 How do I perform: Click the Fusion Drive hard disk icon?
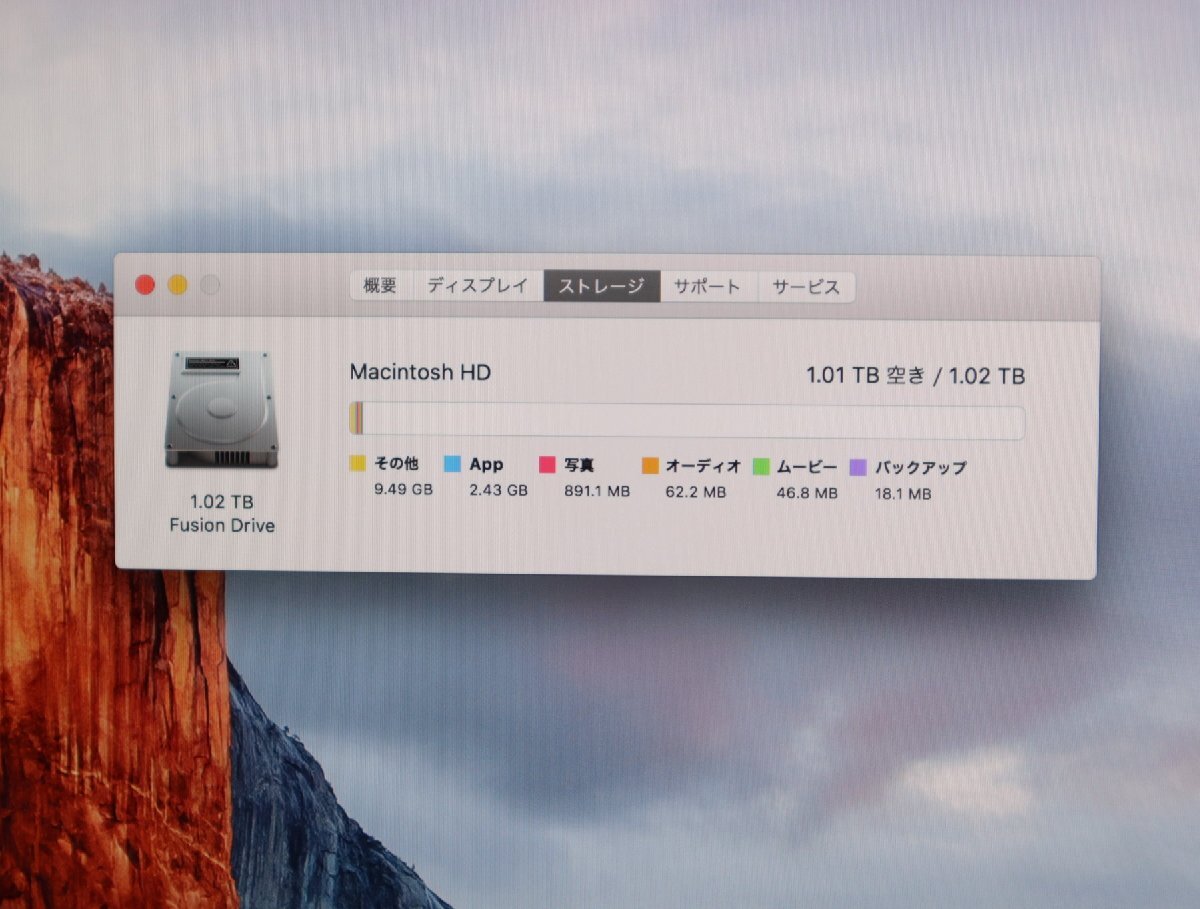click(x=221, y=409)
